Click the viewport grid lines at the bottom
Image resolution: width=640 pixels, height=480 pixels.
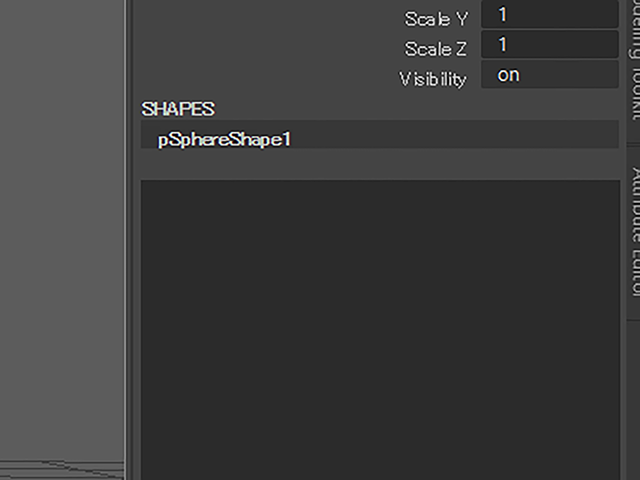click(x=62, y=469)
